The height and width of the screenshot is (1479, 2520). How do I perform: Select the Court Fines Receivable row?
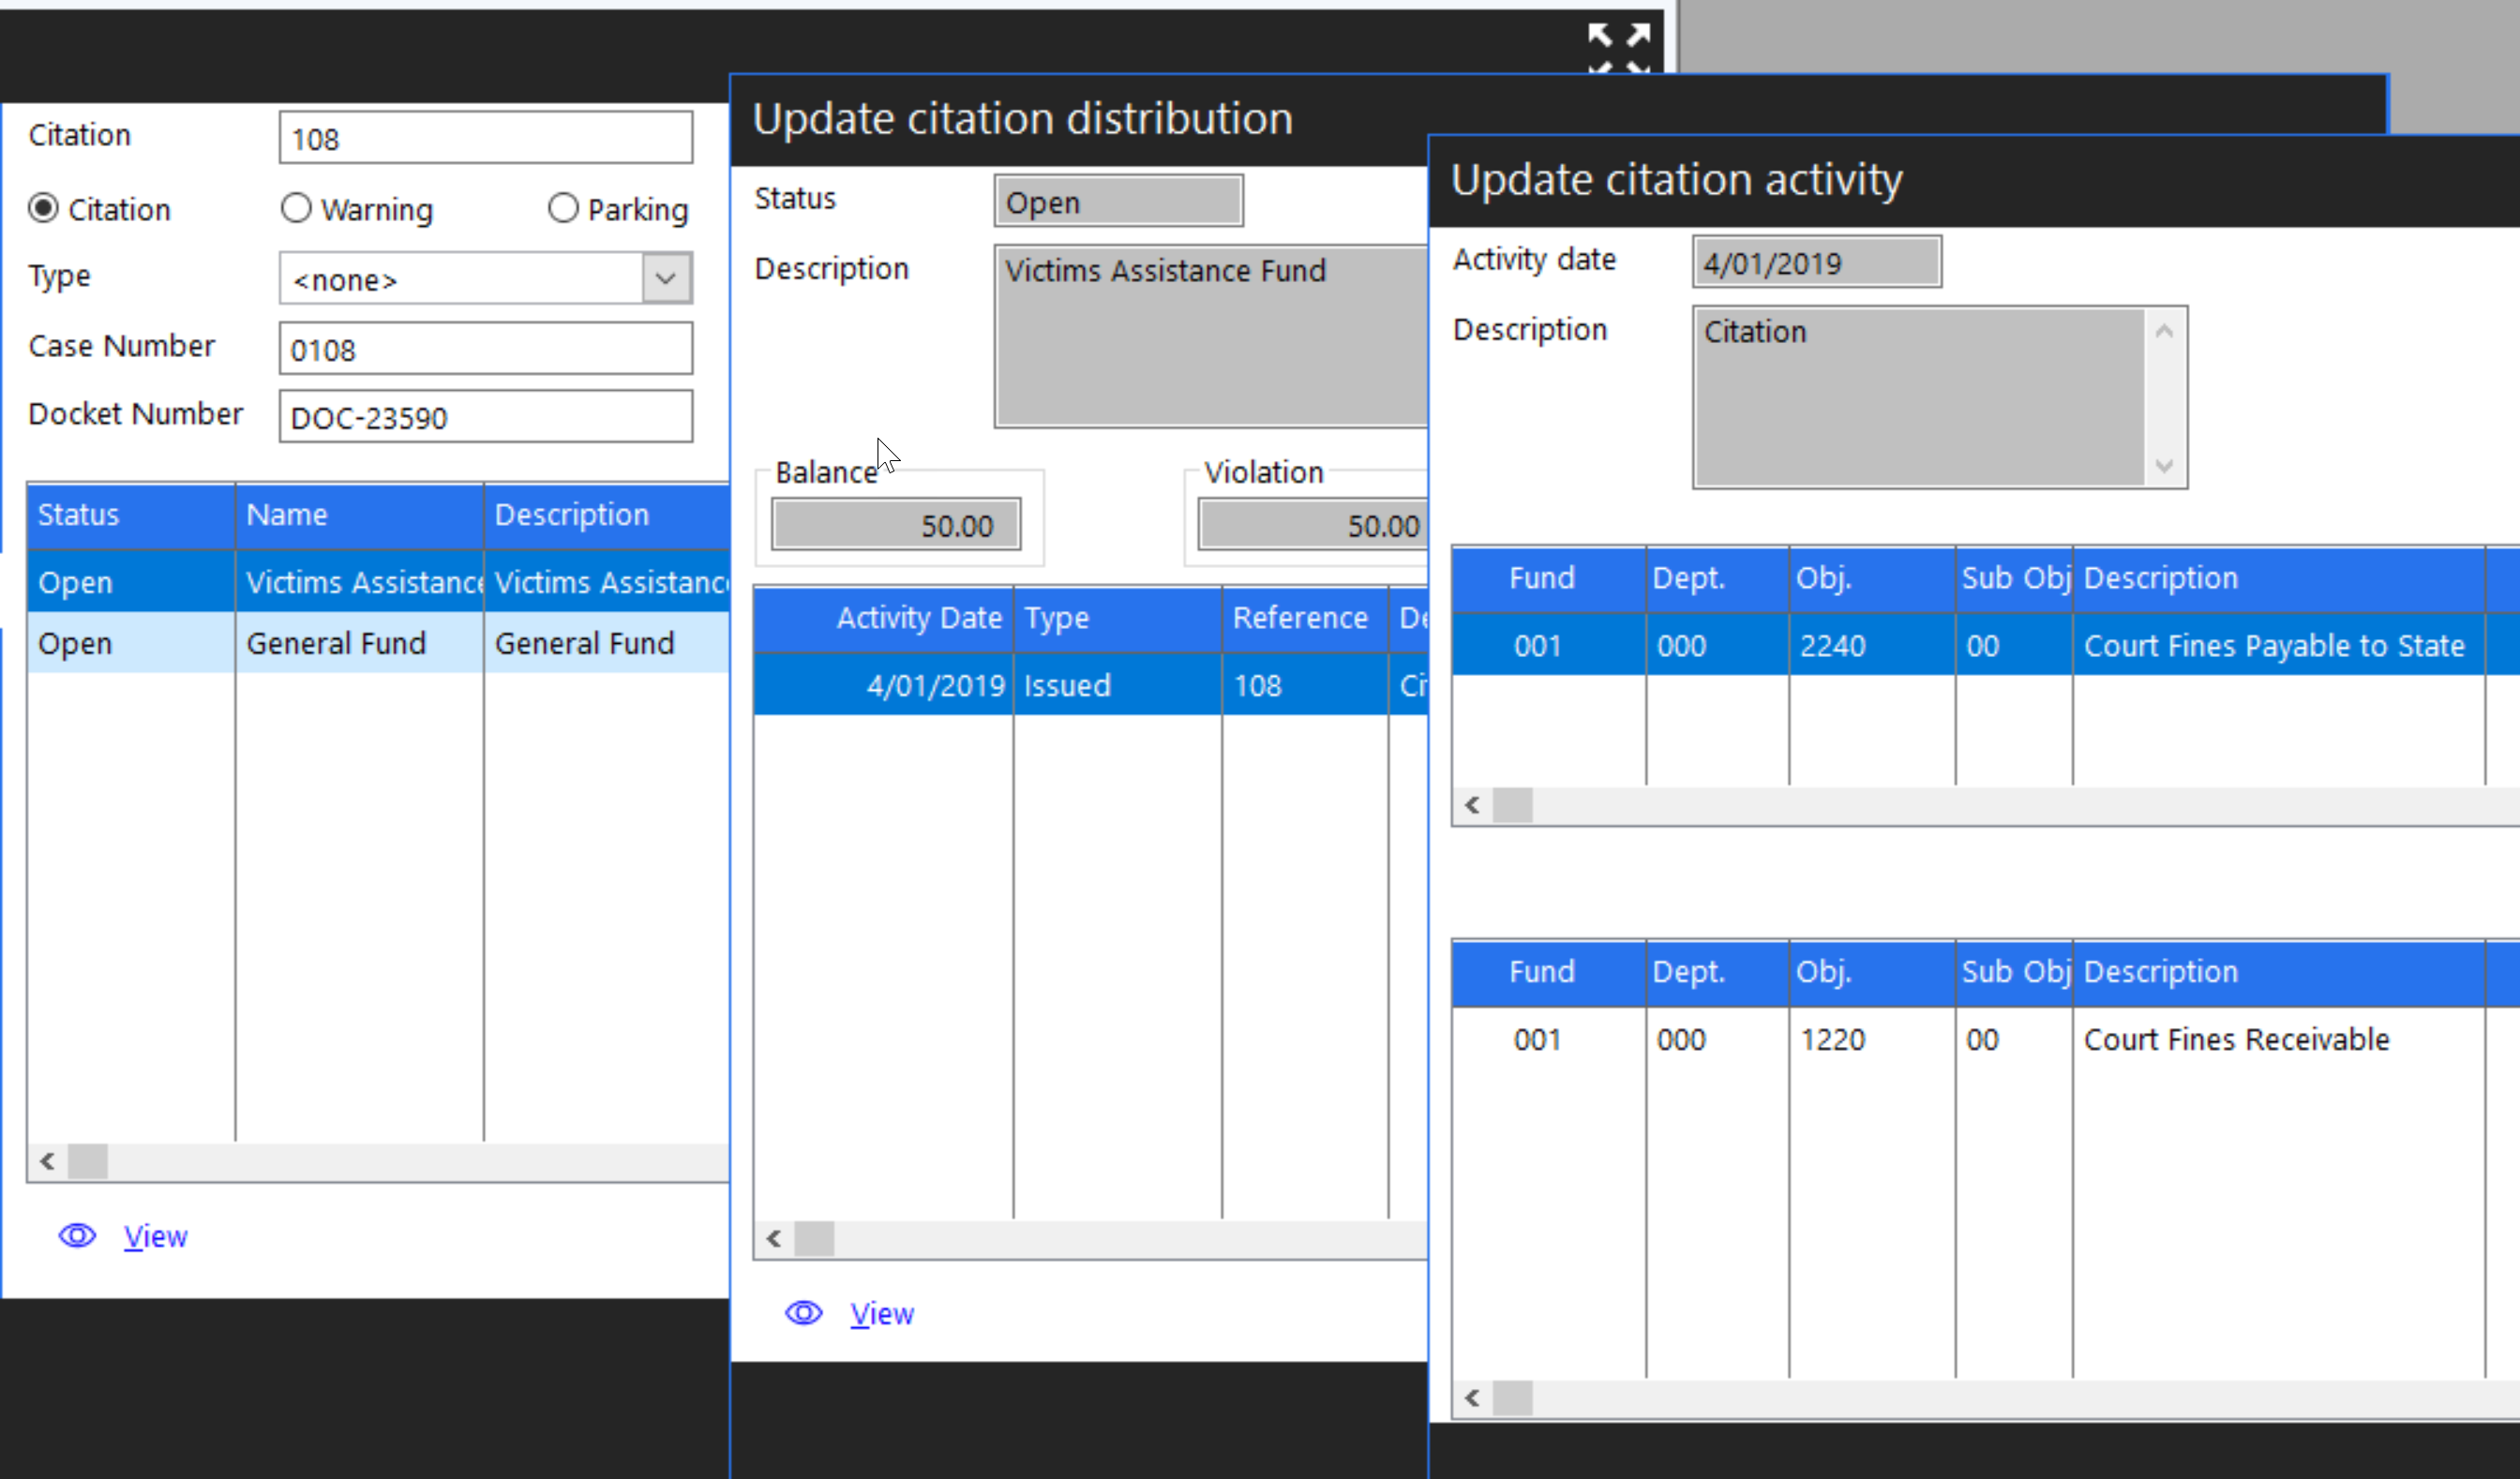[2235, 1040]
